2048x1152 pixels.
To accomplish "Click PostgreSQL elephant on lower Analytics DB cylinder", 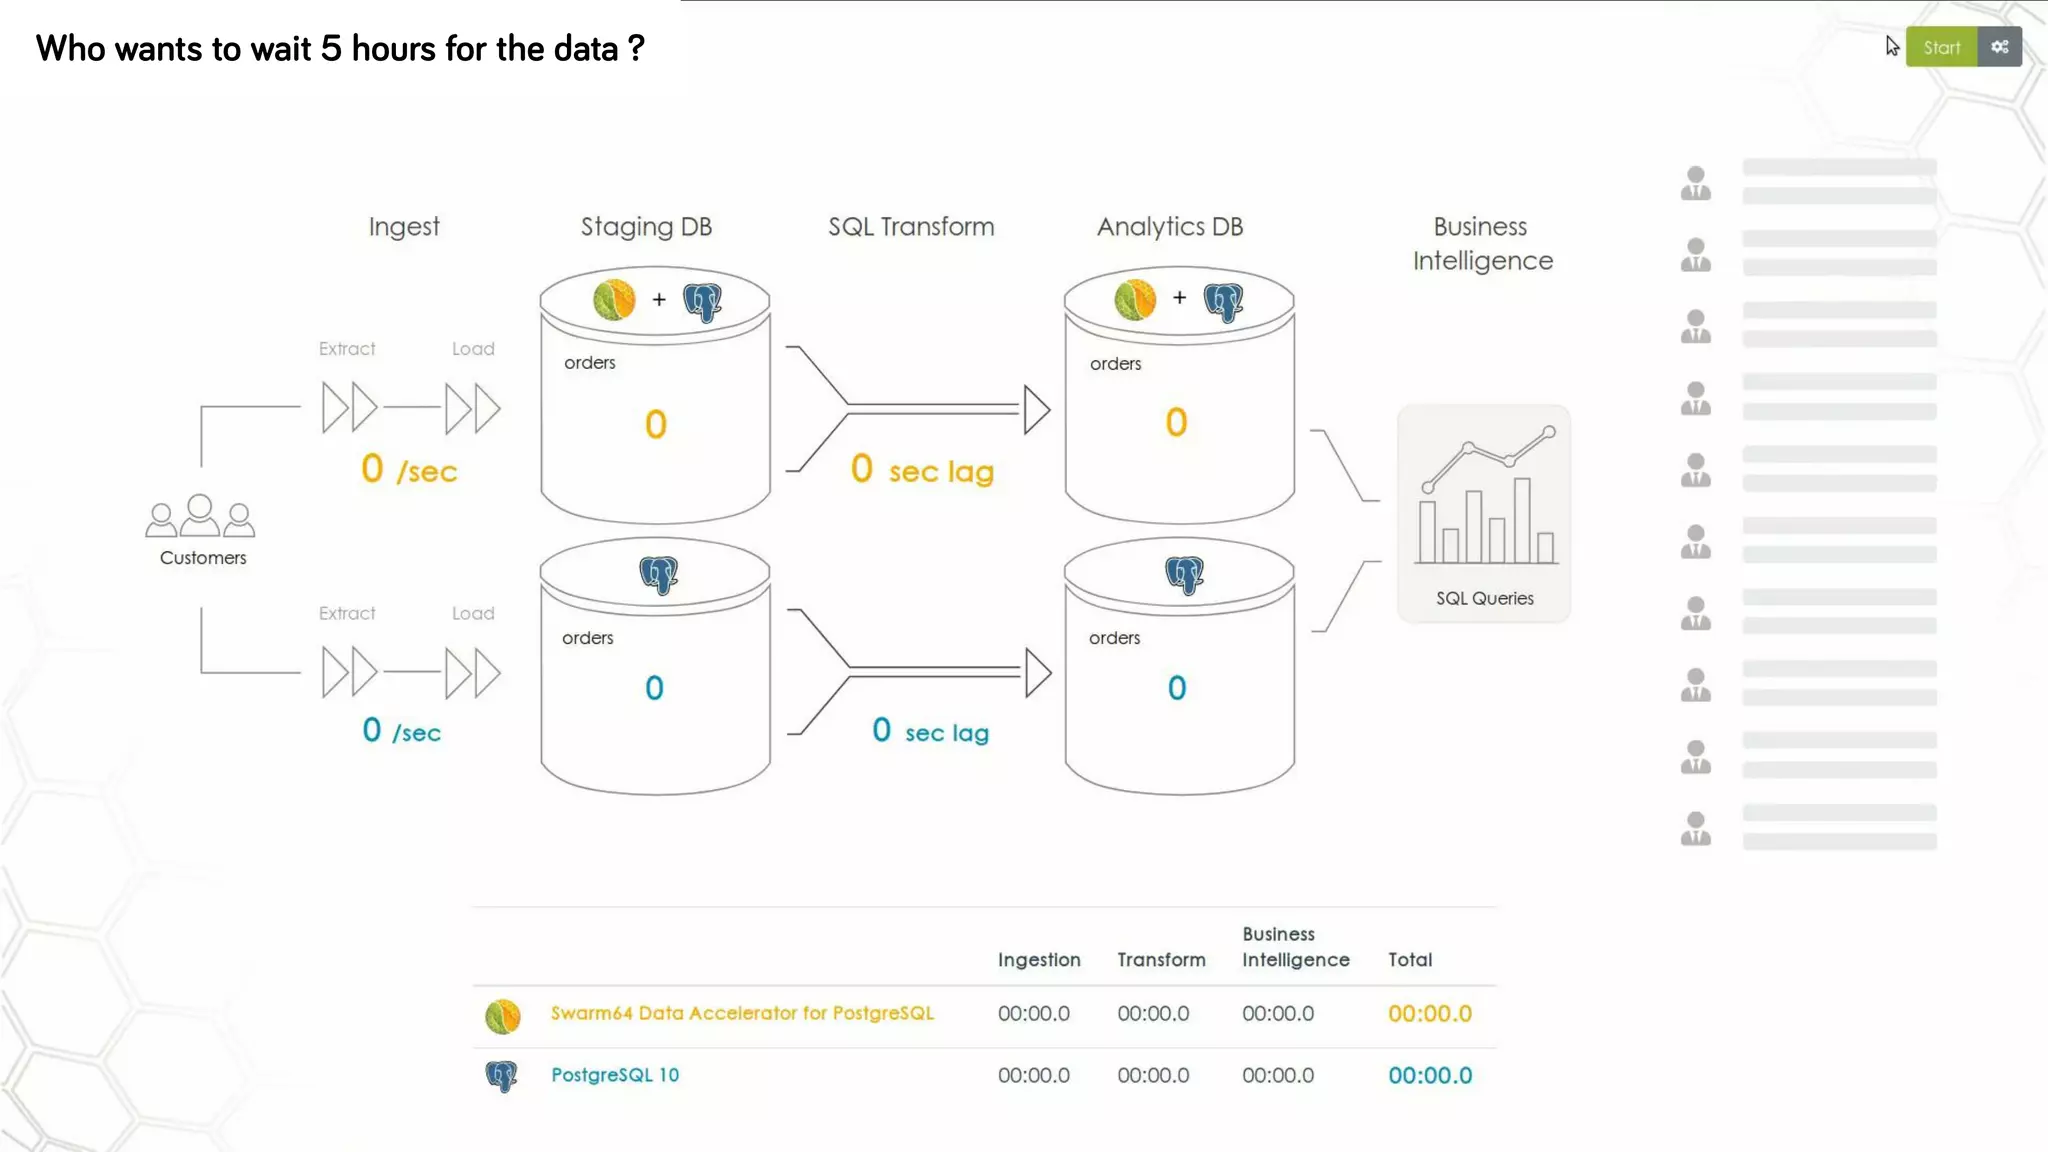I will click(1184, 575).
